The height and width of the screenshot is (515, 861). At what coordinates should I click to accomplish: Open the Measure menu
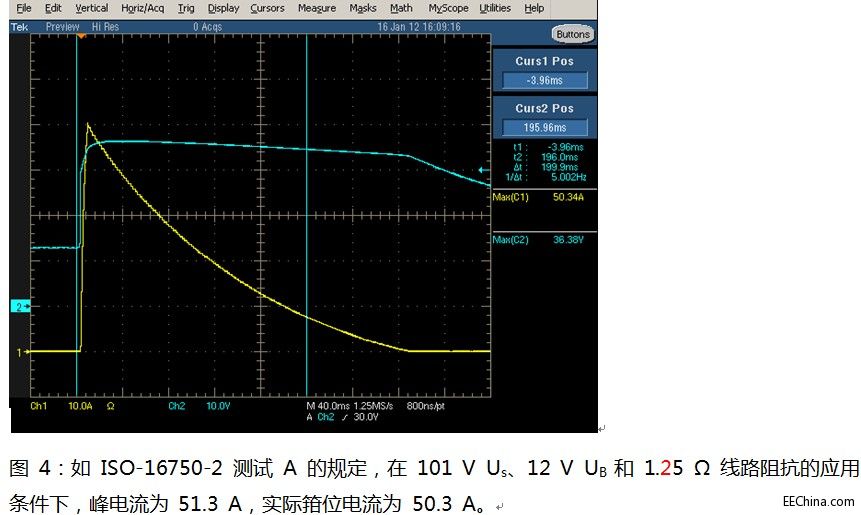[x=317, y=8]
